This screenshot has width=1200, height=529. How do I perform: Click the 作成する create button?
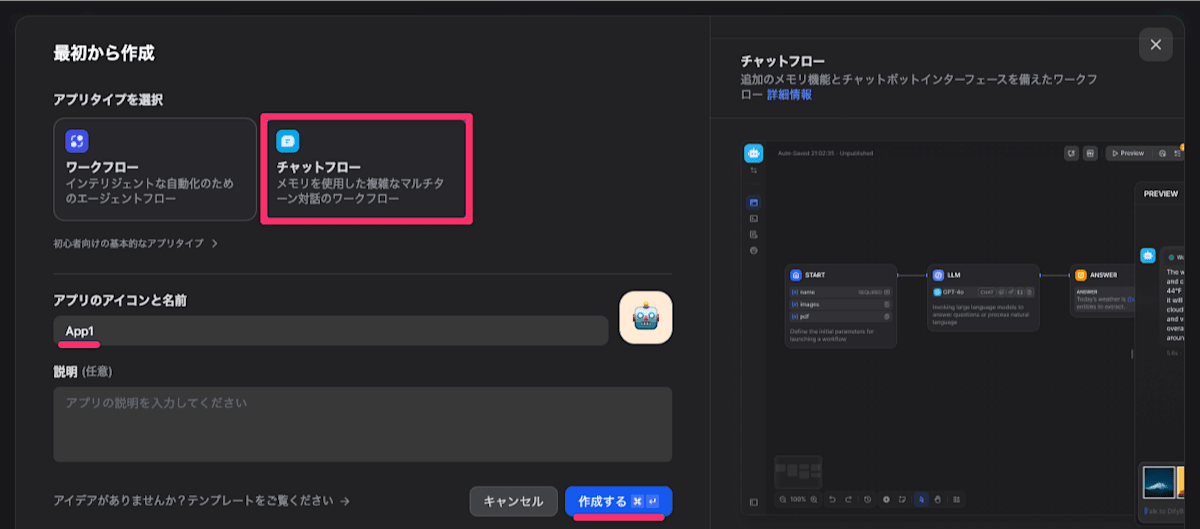(x=618, y=501)
